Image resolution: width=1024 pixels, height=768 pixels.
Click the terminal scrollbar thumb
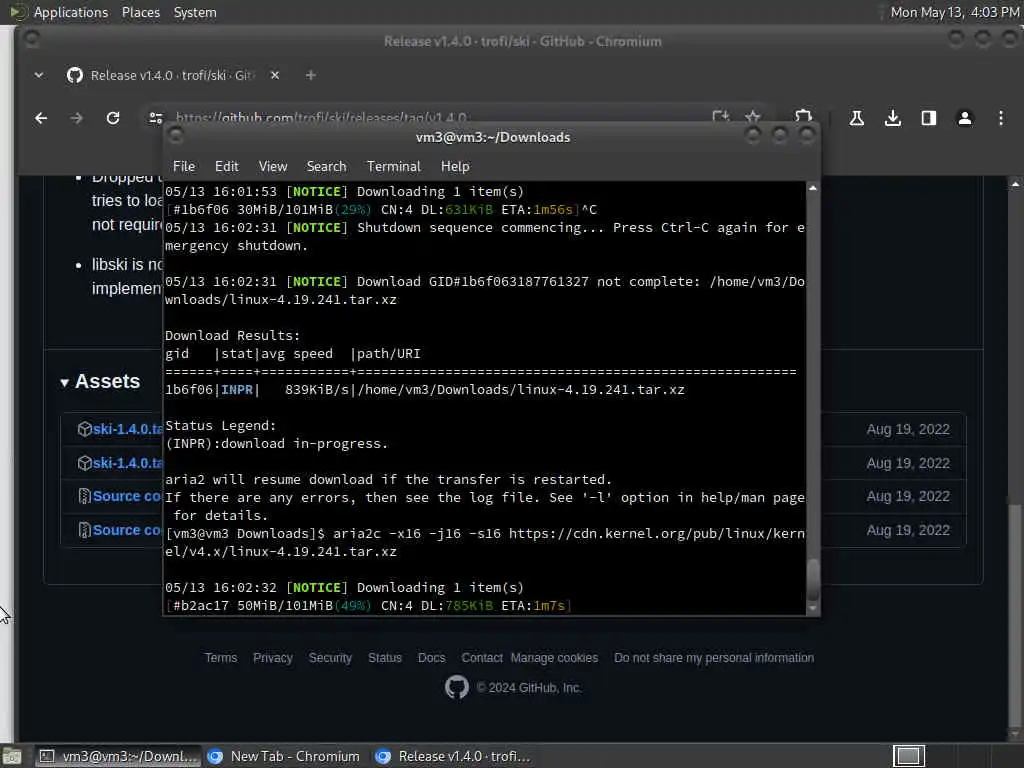pos(812,580)
